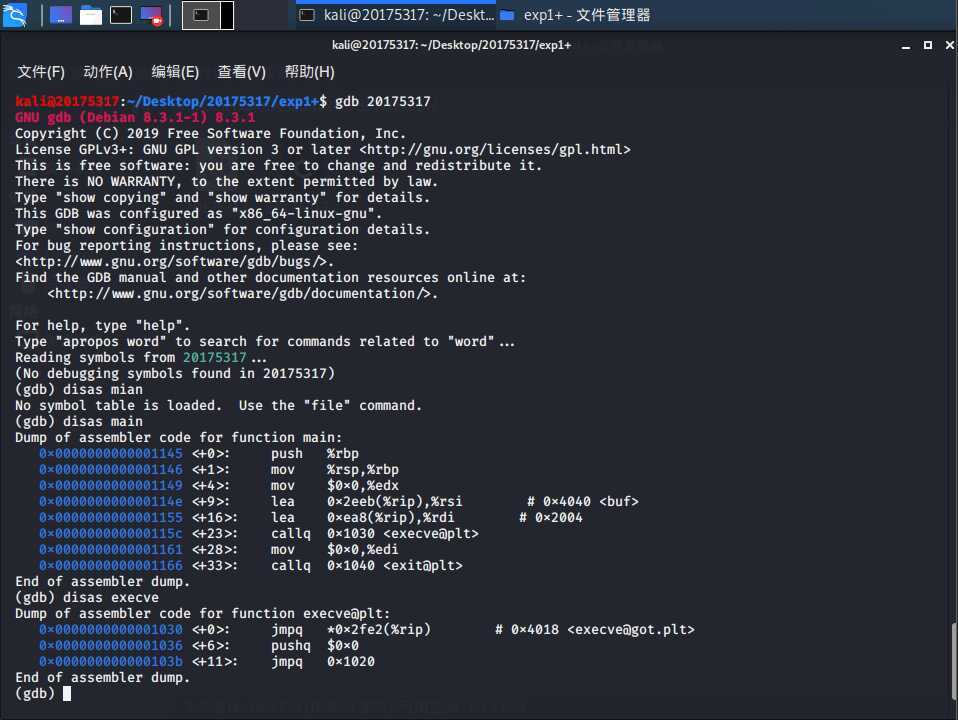Click the address 0x000000000000115c line
The height and width of the screenshot is (720, 958).
click(111, 534)
